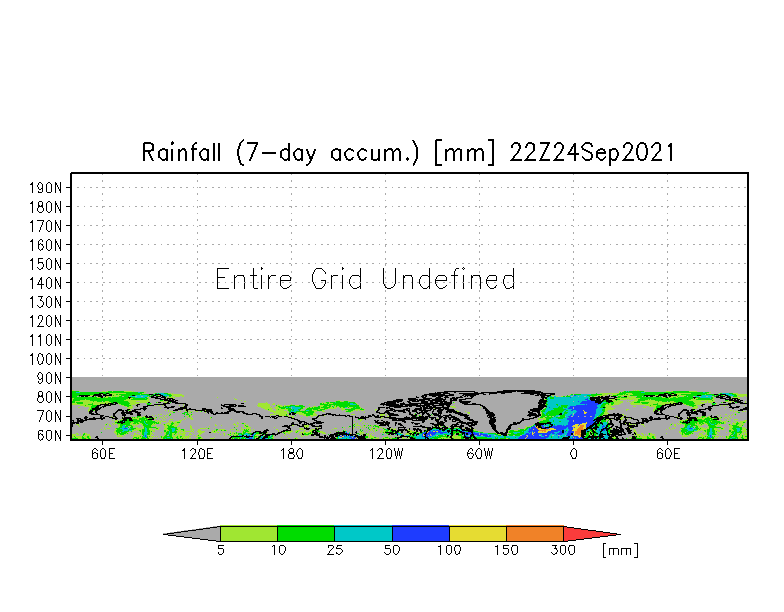The image size is (784, 612).
Task: Click the yellow 100-150 mm swatch
Action: point(478,534)
